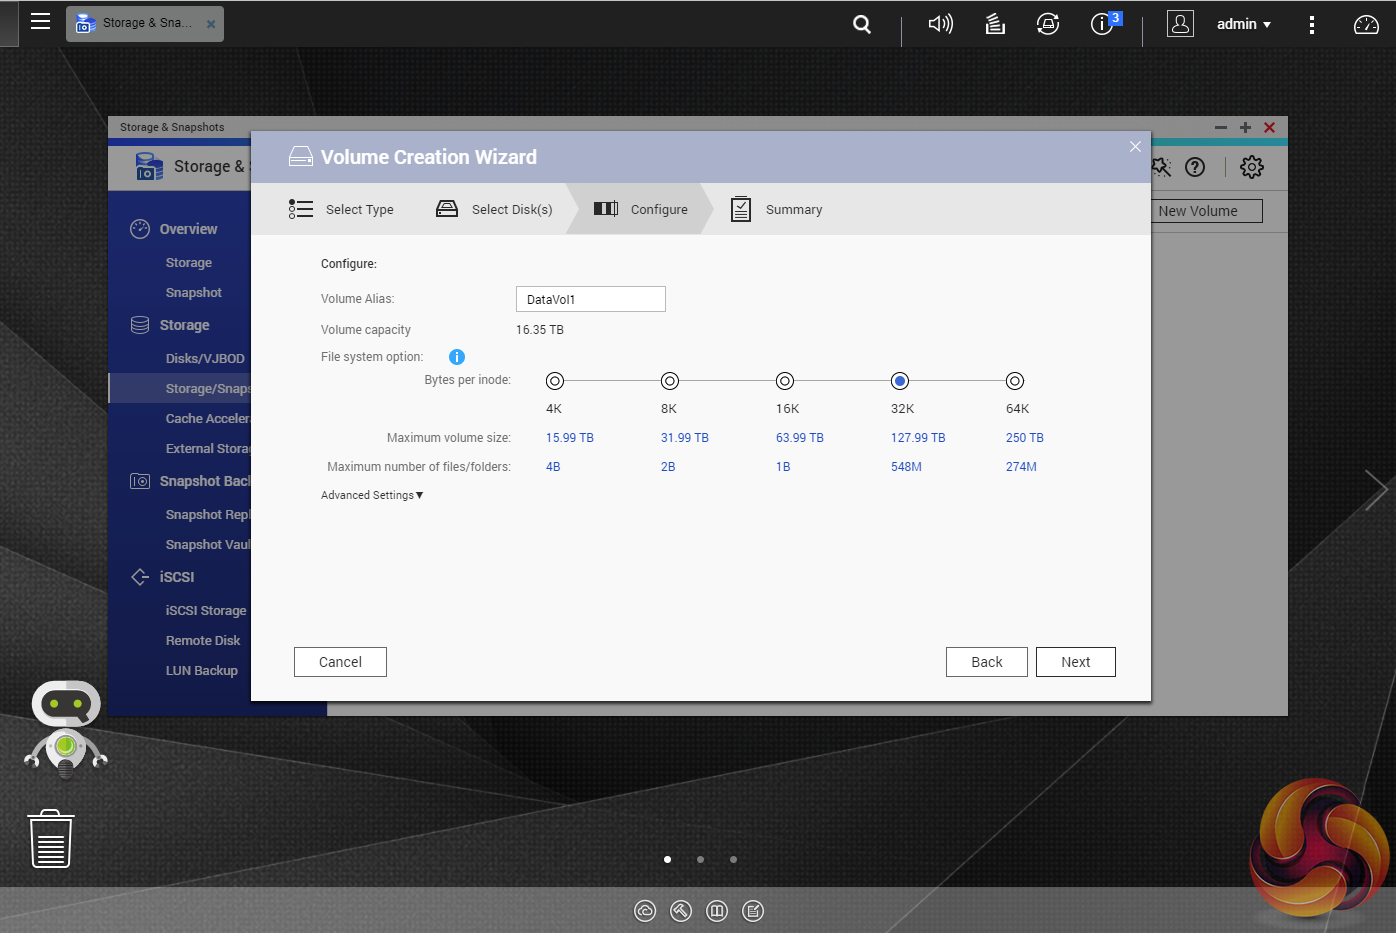The image size is (1396, 936).
Task: Expand Advanced Settings section
Action: (372, 495)
